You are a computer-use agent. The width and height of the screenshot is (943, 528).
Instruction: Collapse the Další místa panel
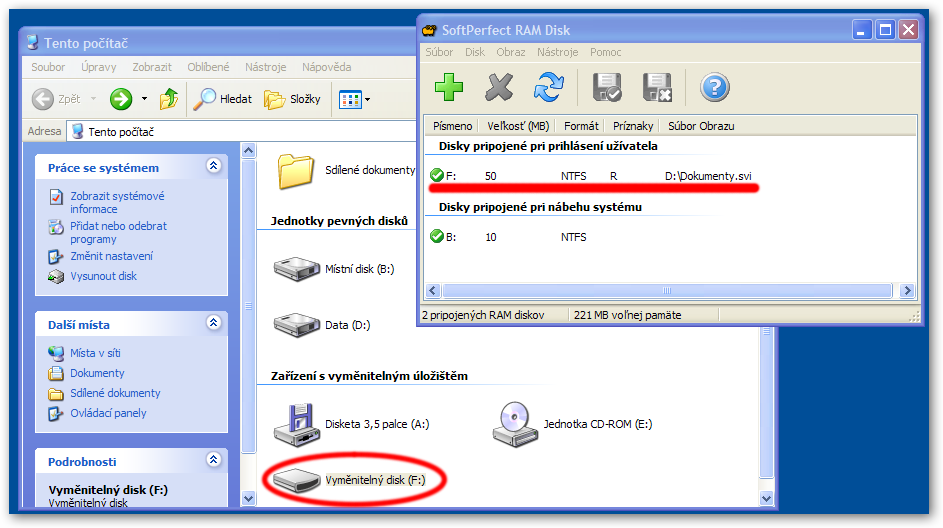[x=213, y=323]
